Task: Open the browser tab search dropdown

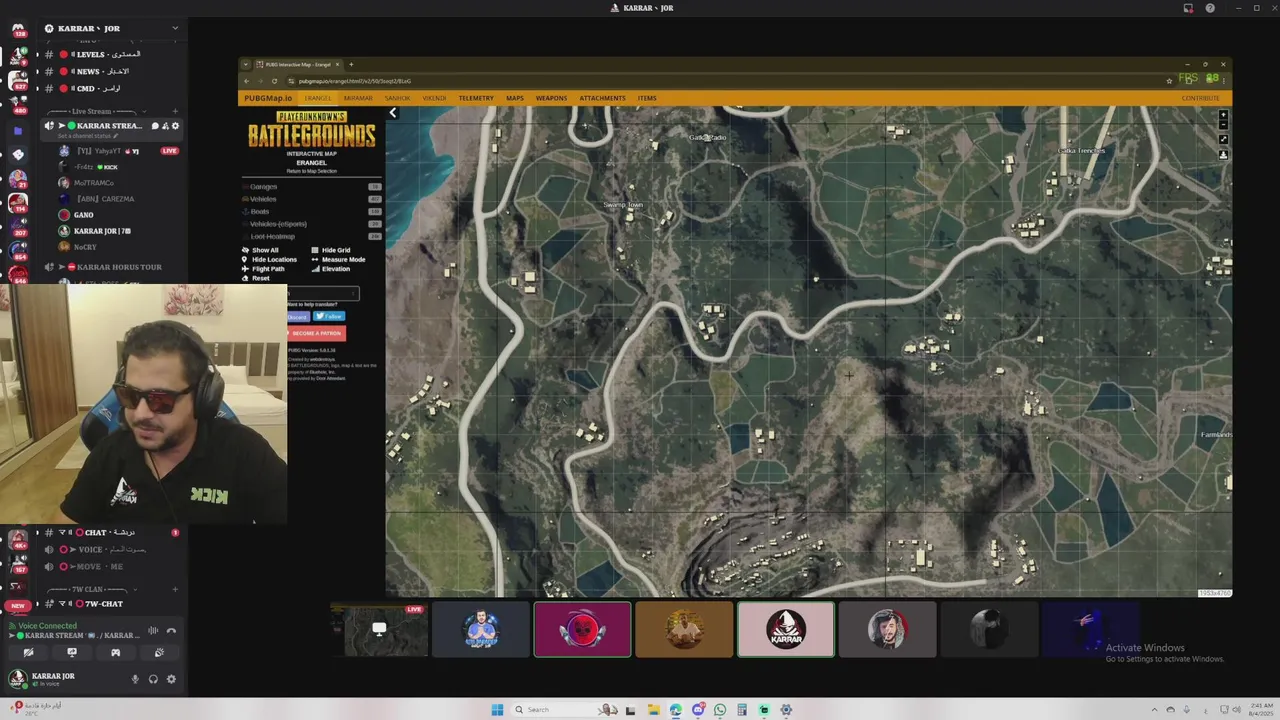Action: (246, 64)
